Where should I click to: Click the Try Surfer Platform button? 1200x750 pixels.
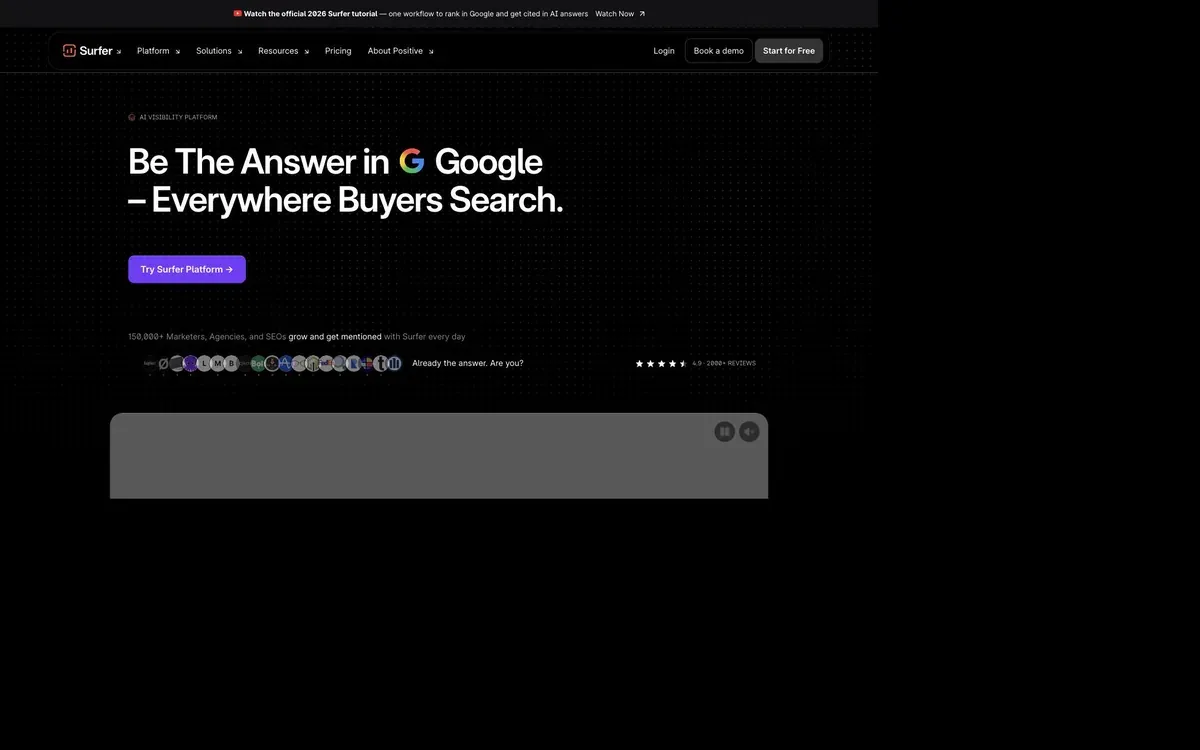[x=187, y=269]
